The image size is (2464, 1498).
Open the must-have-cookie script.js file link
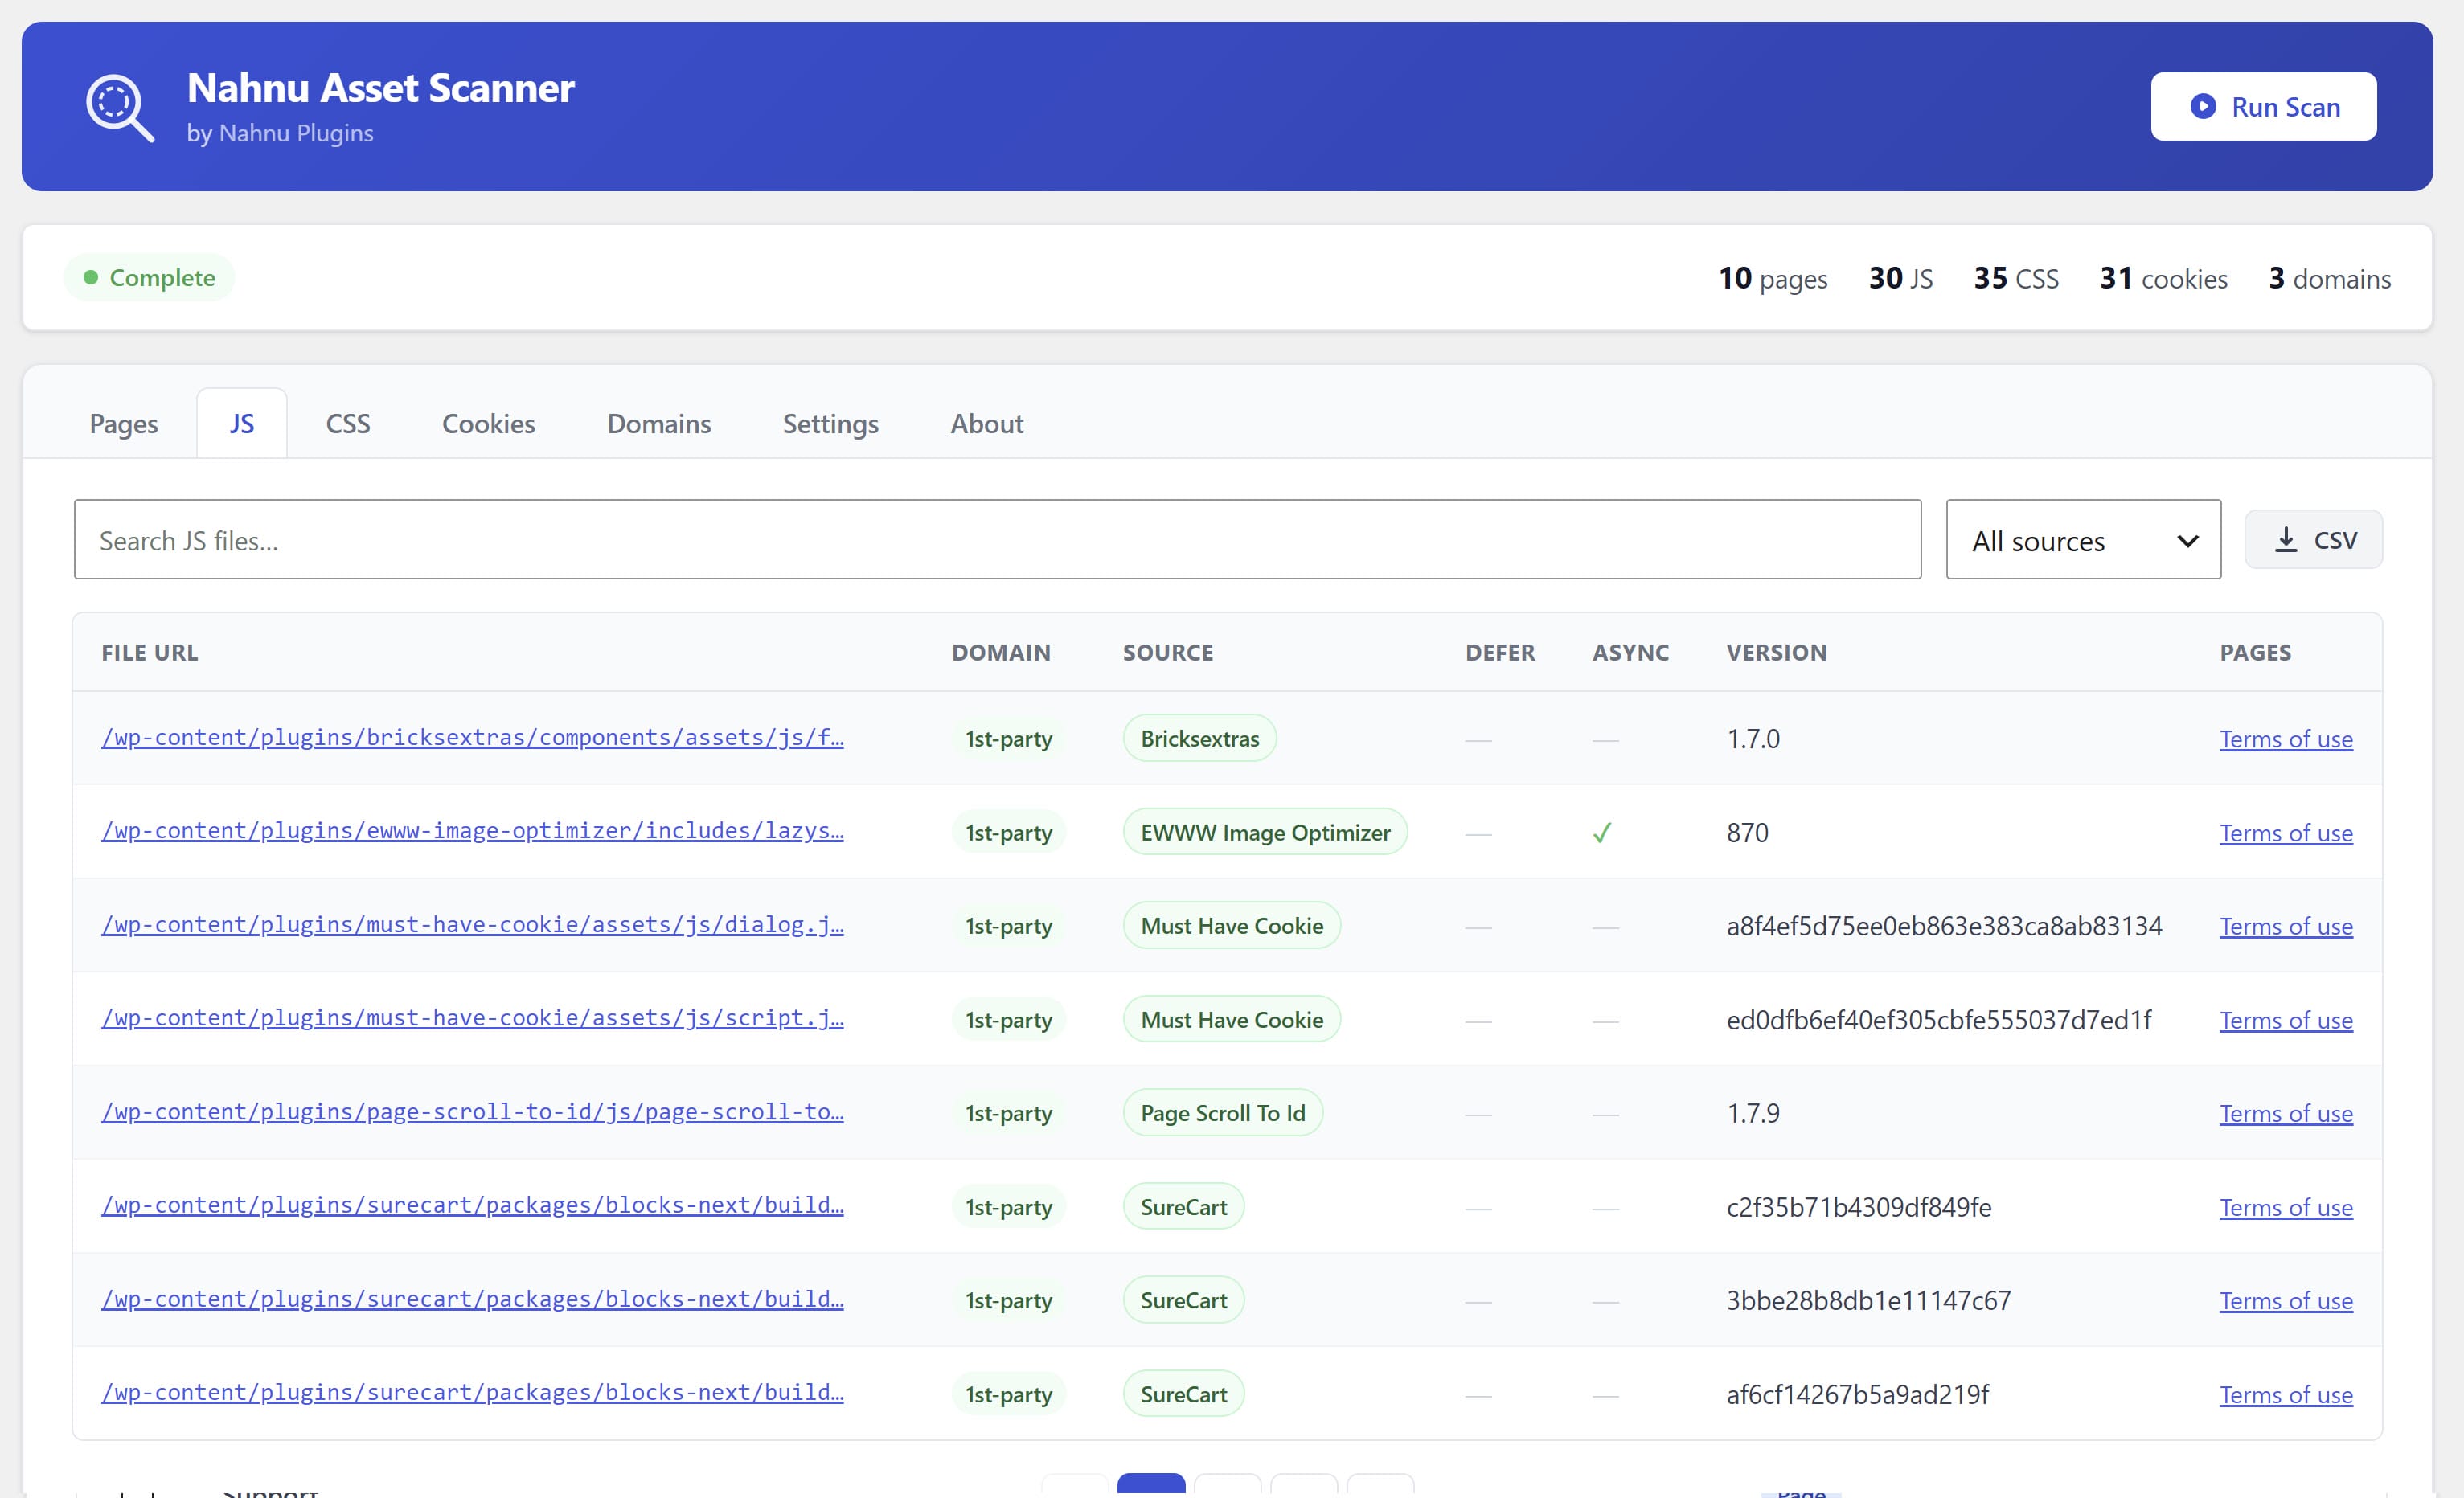(x=473, y=1018)
